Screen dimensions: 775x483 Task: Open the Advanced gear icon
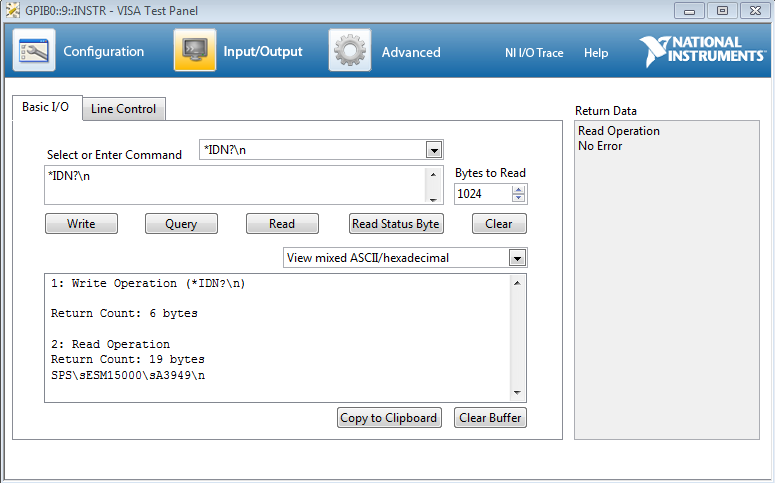point(350,50)
